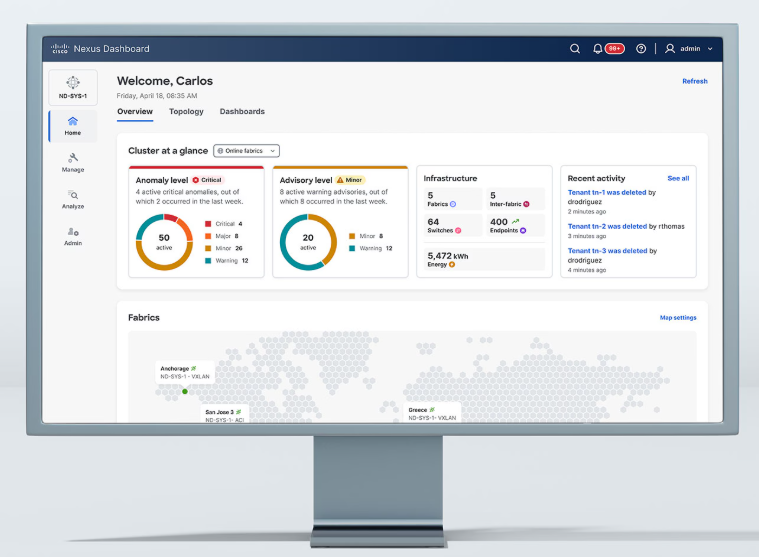Switch to the Topology tab
The width and height of the screenshot is (759, 557).
click(186, 112)
